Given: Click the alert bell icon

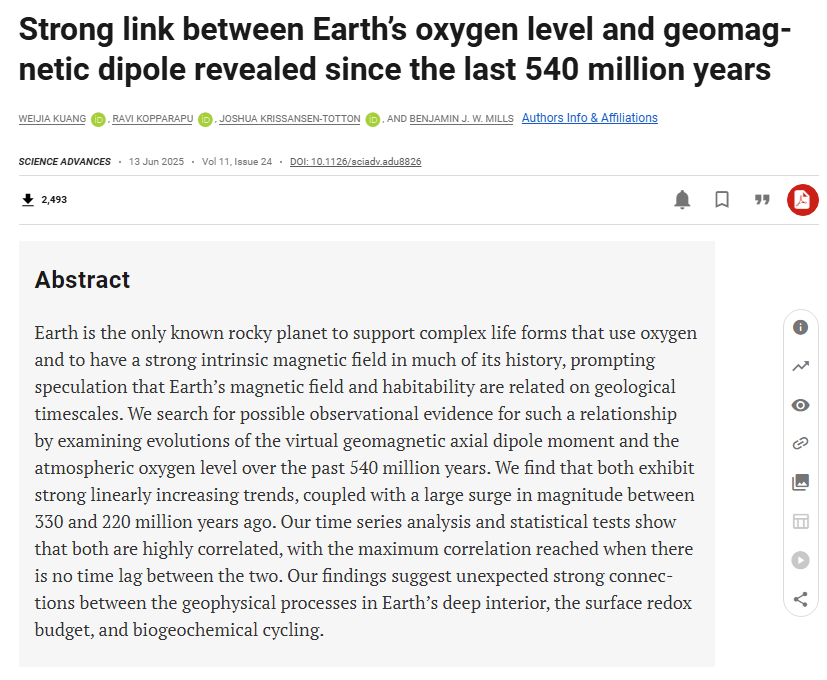Looking at the screenshot, I should pos(682,199).
